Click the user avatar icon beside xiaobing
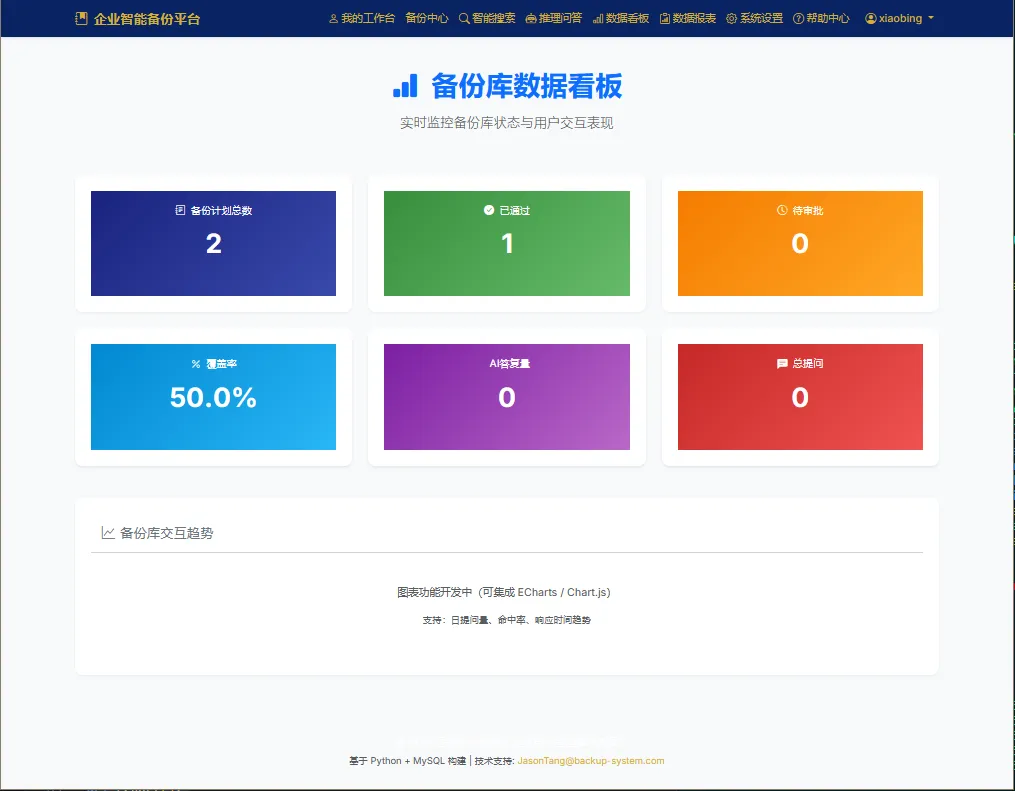 pos(871,19)
